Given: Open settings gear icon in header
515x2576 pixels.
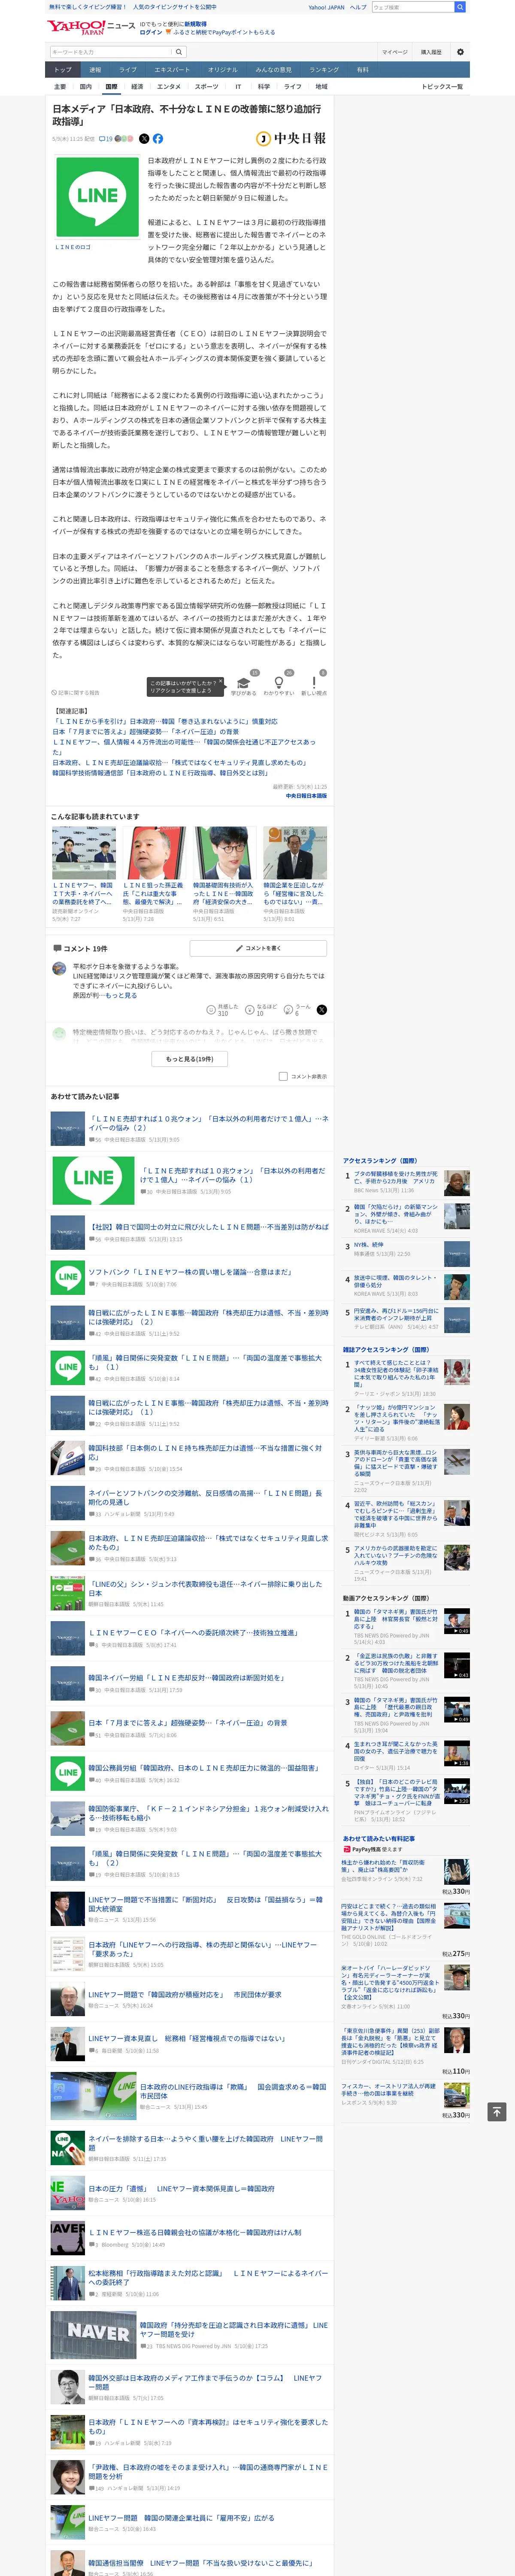Looking at the screenshot, I should click(x=460, y=52).
